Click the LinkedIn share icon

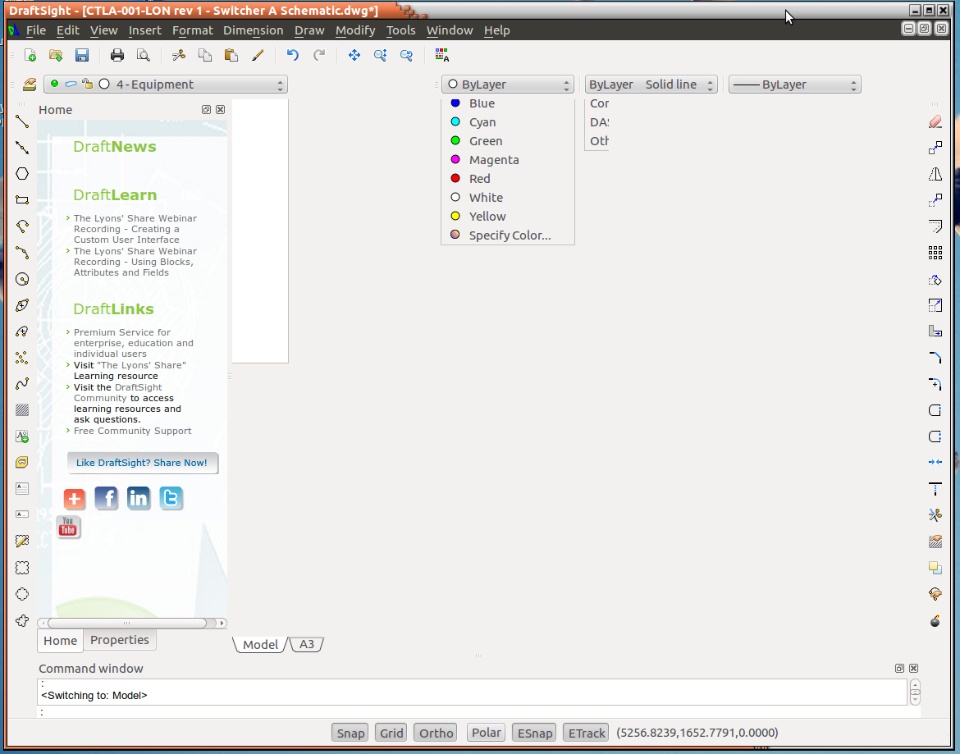pos(138,498)
